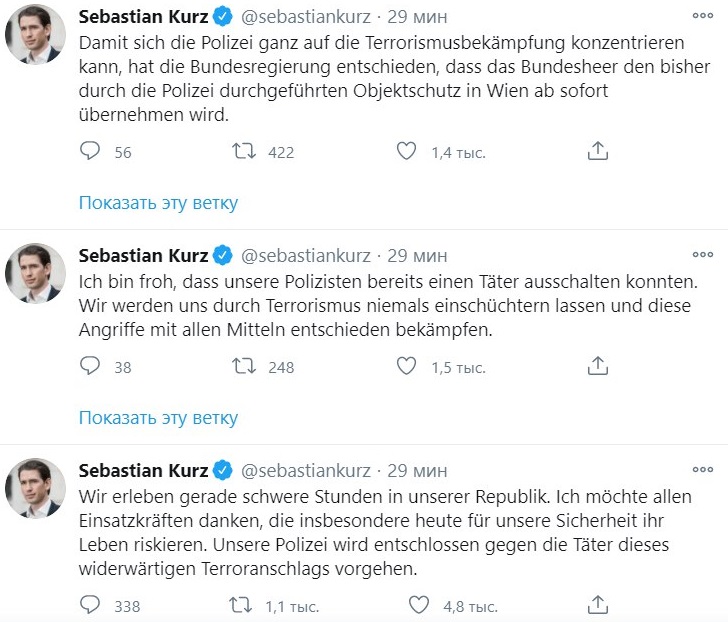
Task: Reply to the Bundesheer Objektschutz tweet
Action: (x=90, y=152)
